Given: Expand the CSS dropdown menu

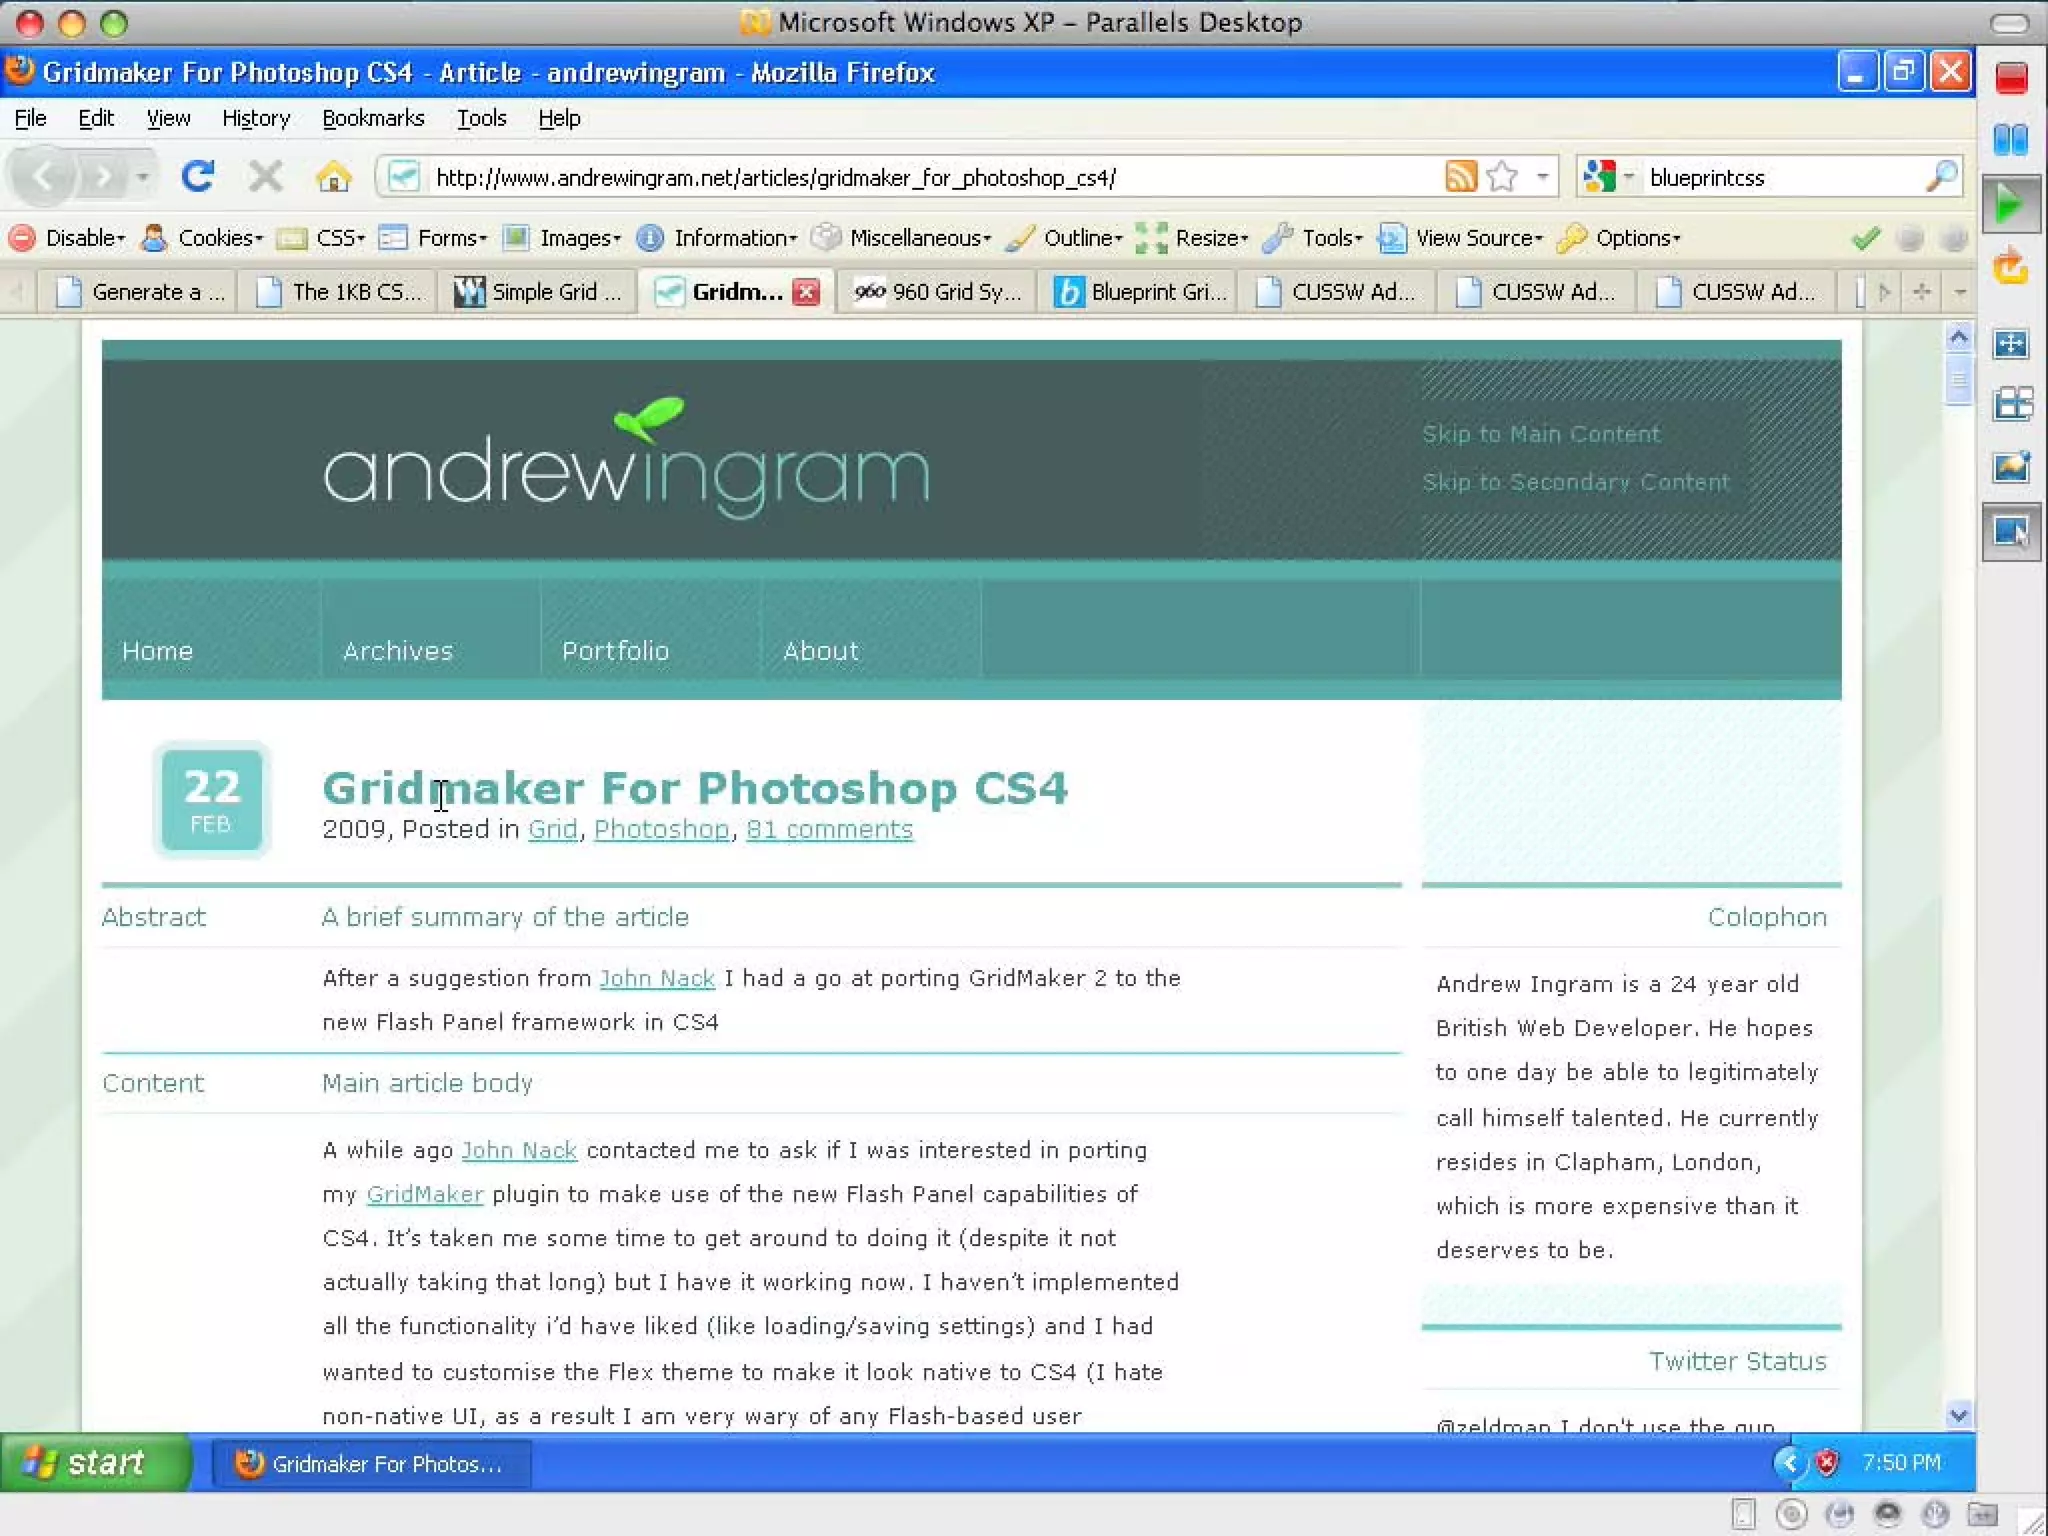Looking at the screenshot, I should (x=339, y=238).
